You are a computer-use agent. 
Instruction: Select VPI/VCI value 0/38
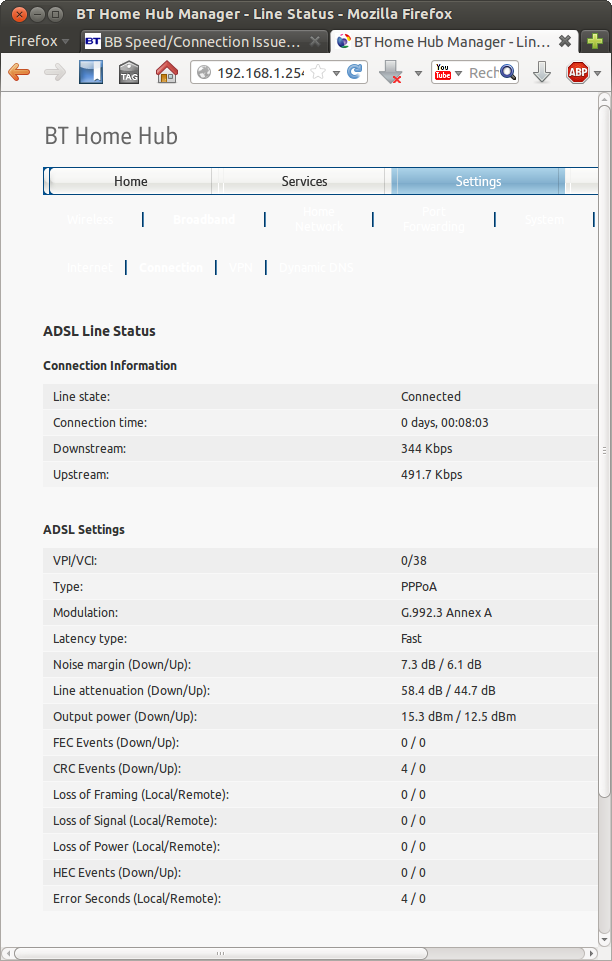tap(414, 560)
